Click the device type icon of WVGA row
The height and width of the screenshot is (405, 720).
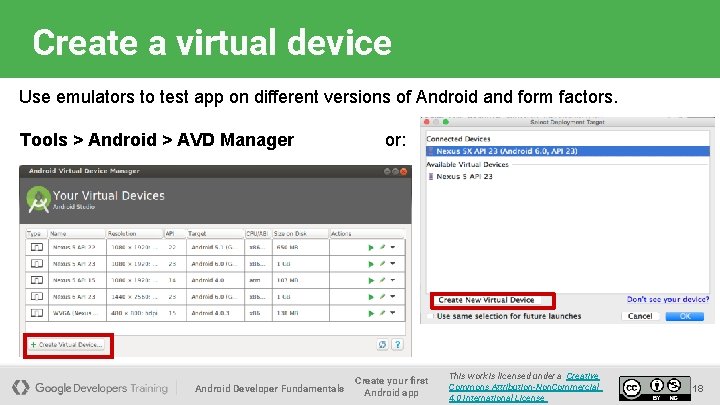point(37,313)
